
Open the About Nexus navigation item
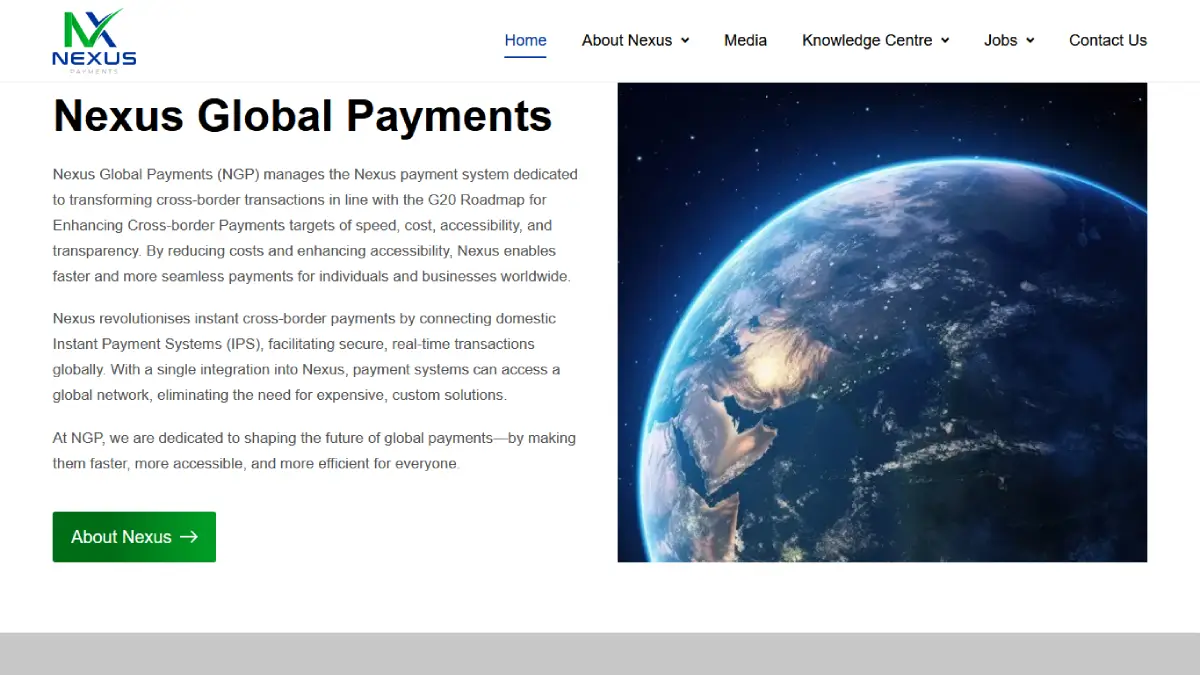(627, 40)
